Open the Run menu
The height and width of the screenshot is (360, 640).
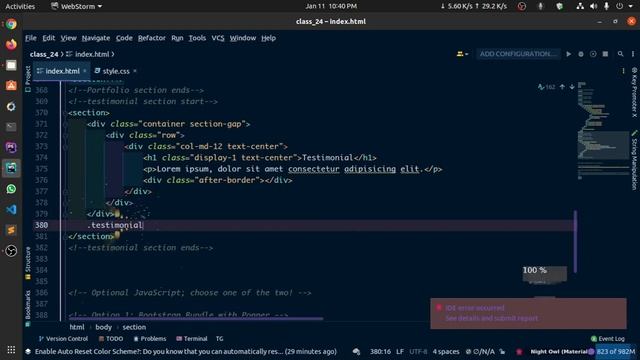point(177,38)
